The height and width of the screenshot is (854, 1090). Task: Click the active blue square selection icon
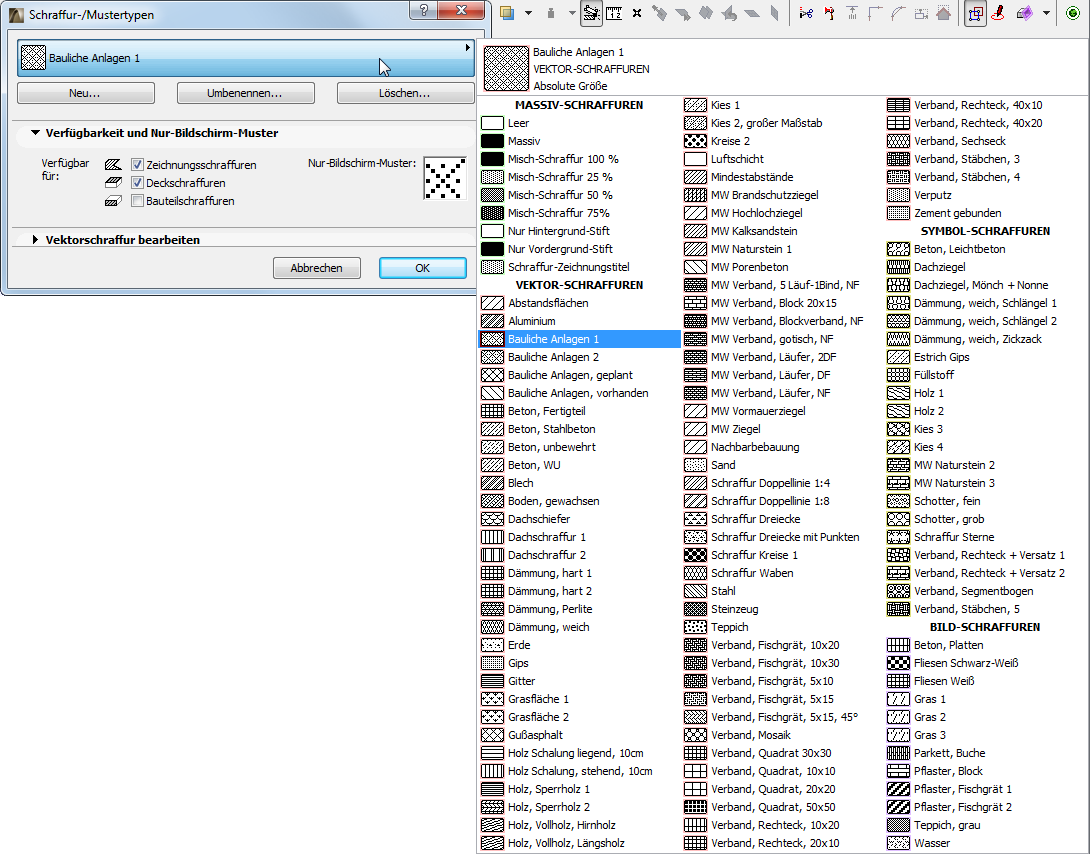(975, 13)
